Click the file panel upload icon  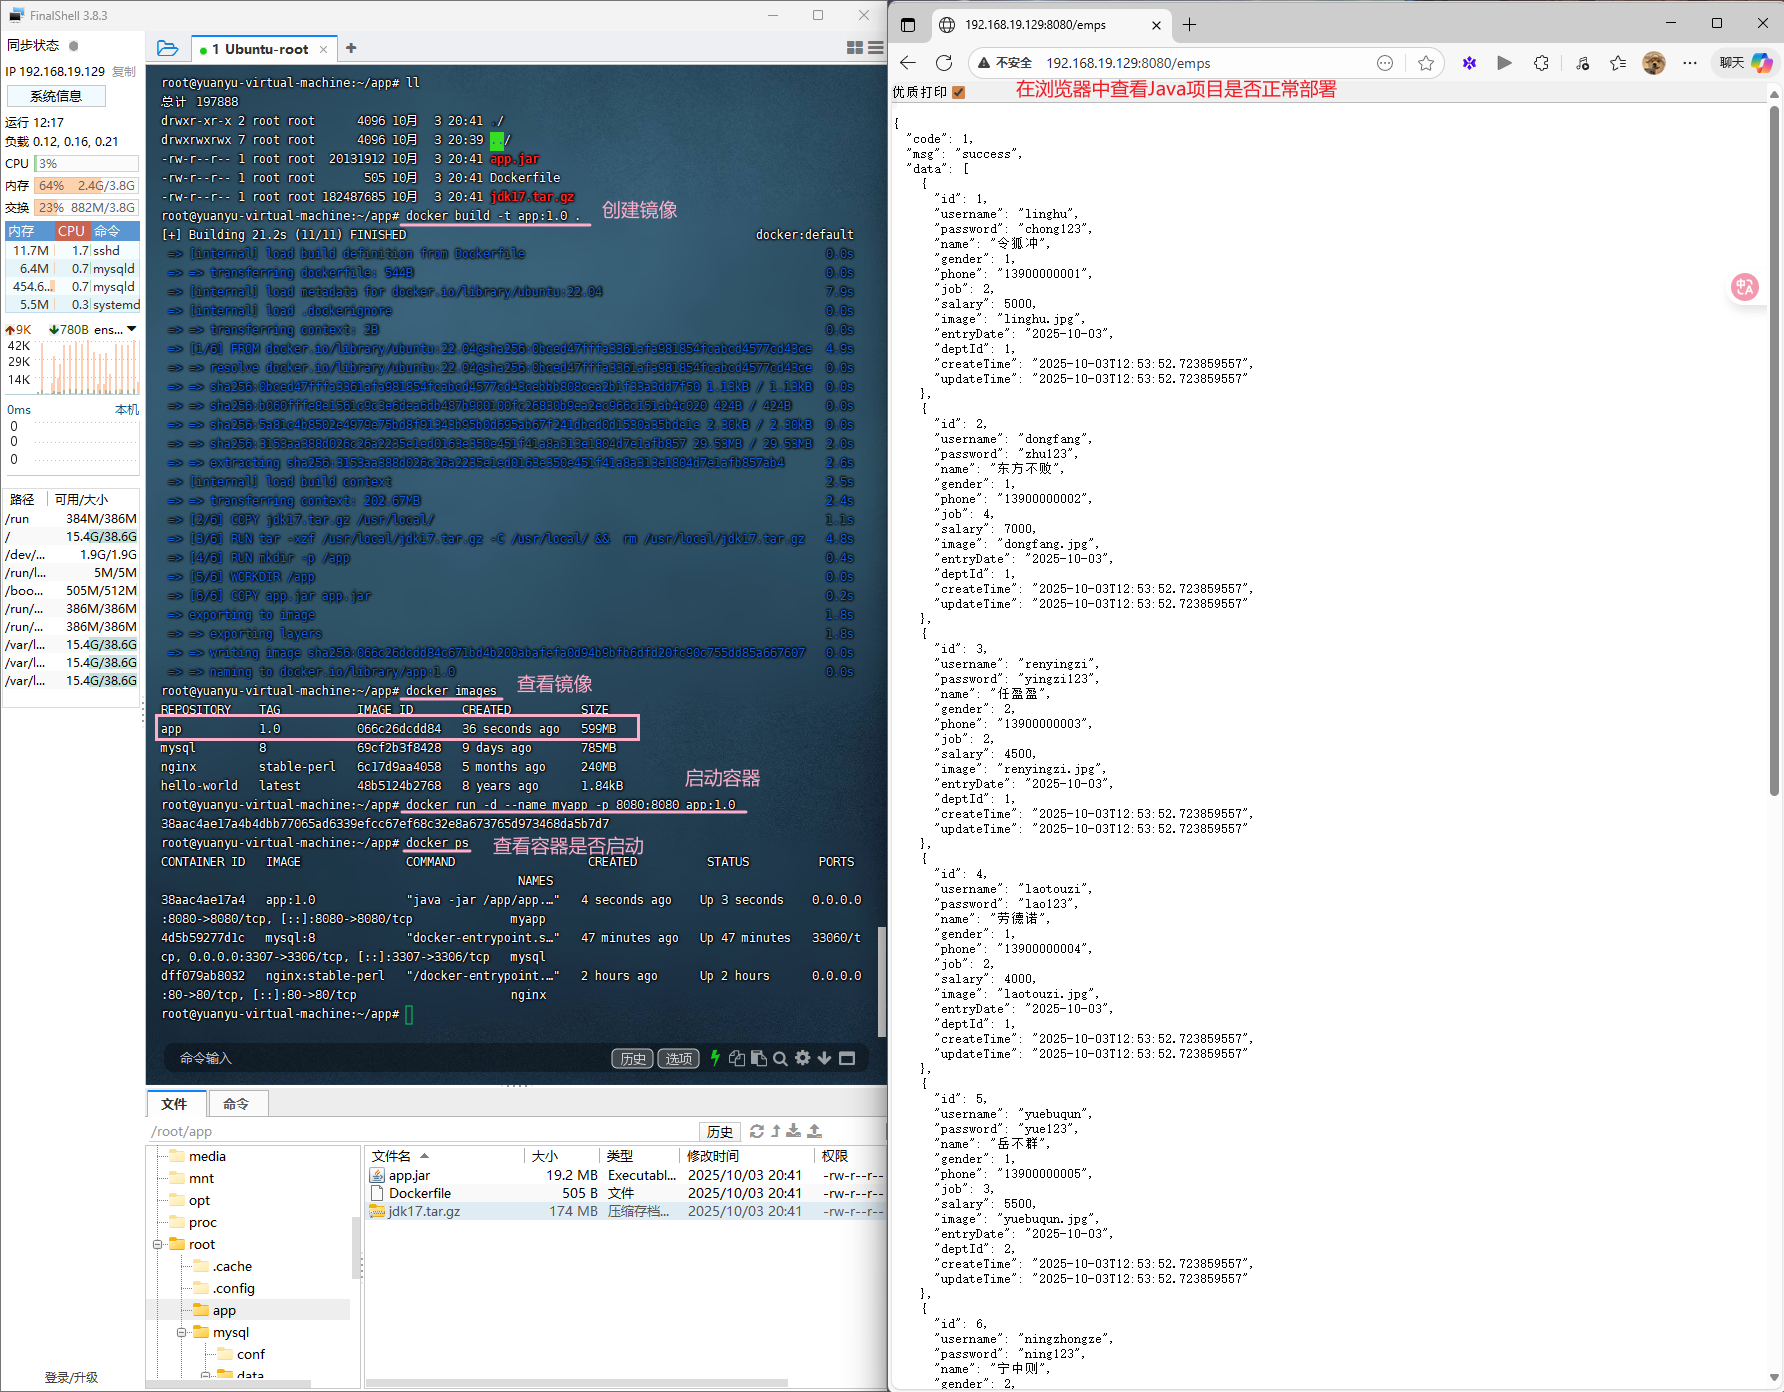814,1131
